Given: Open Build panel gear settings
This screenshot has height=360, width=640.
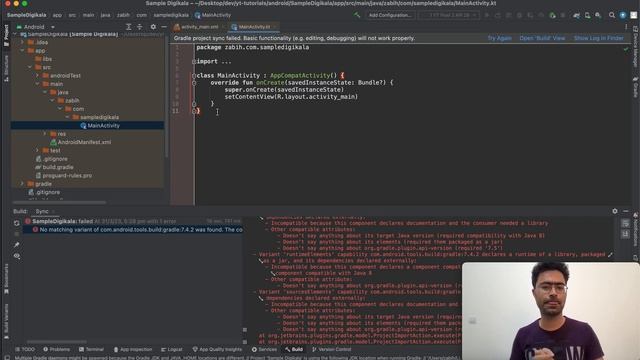Looking at the screenshot, I should (615, 211).
